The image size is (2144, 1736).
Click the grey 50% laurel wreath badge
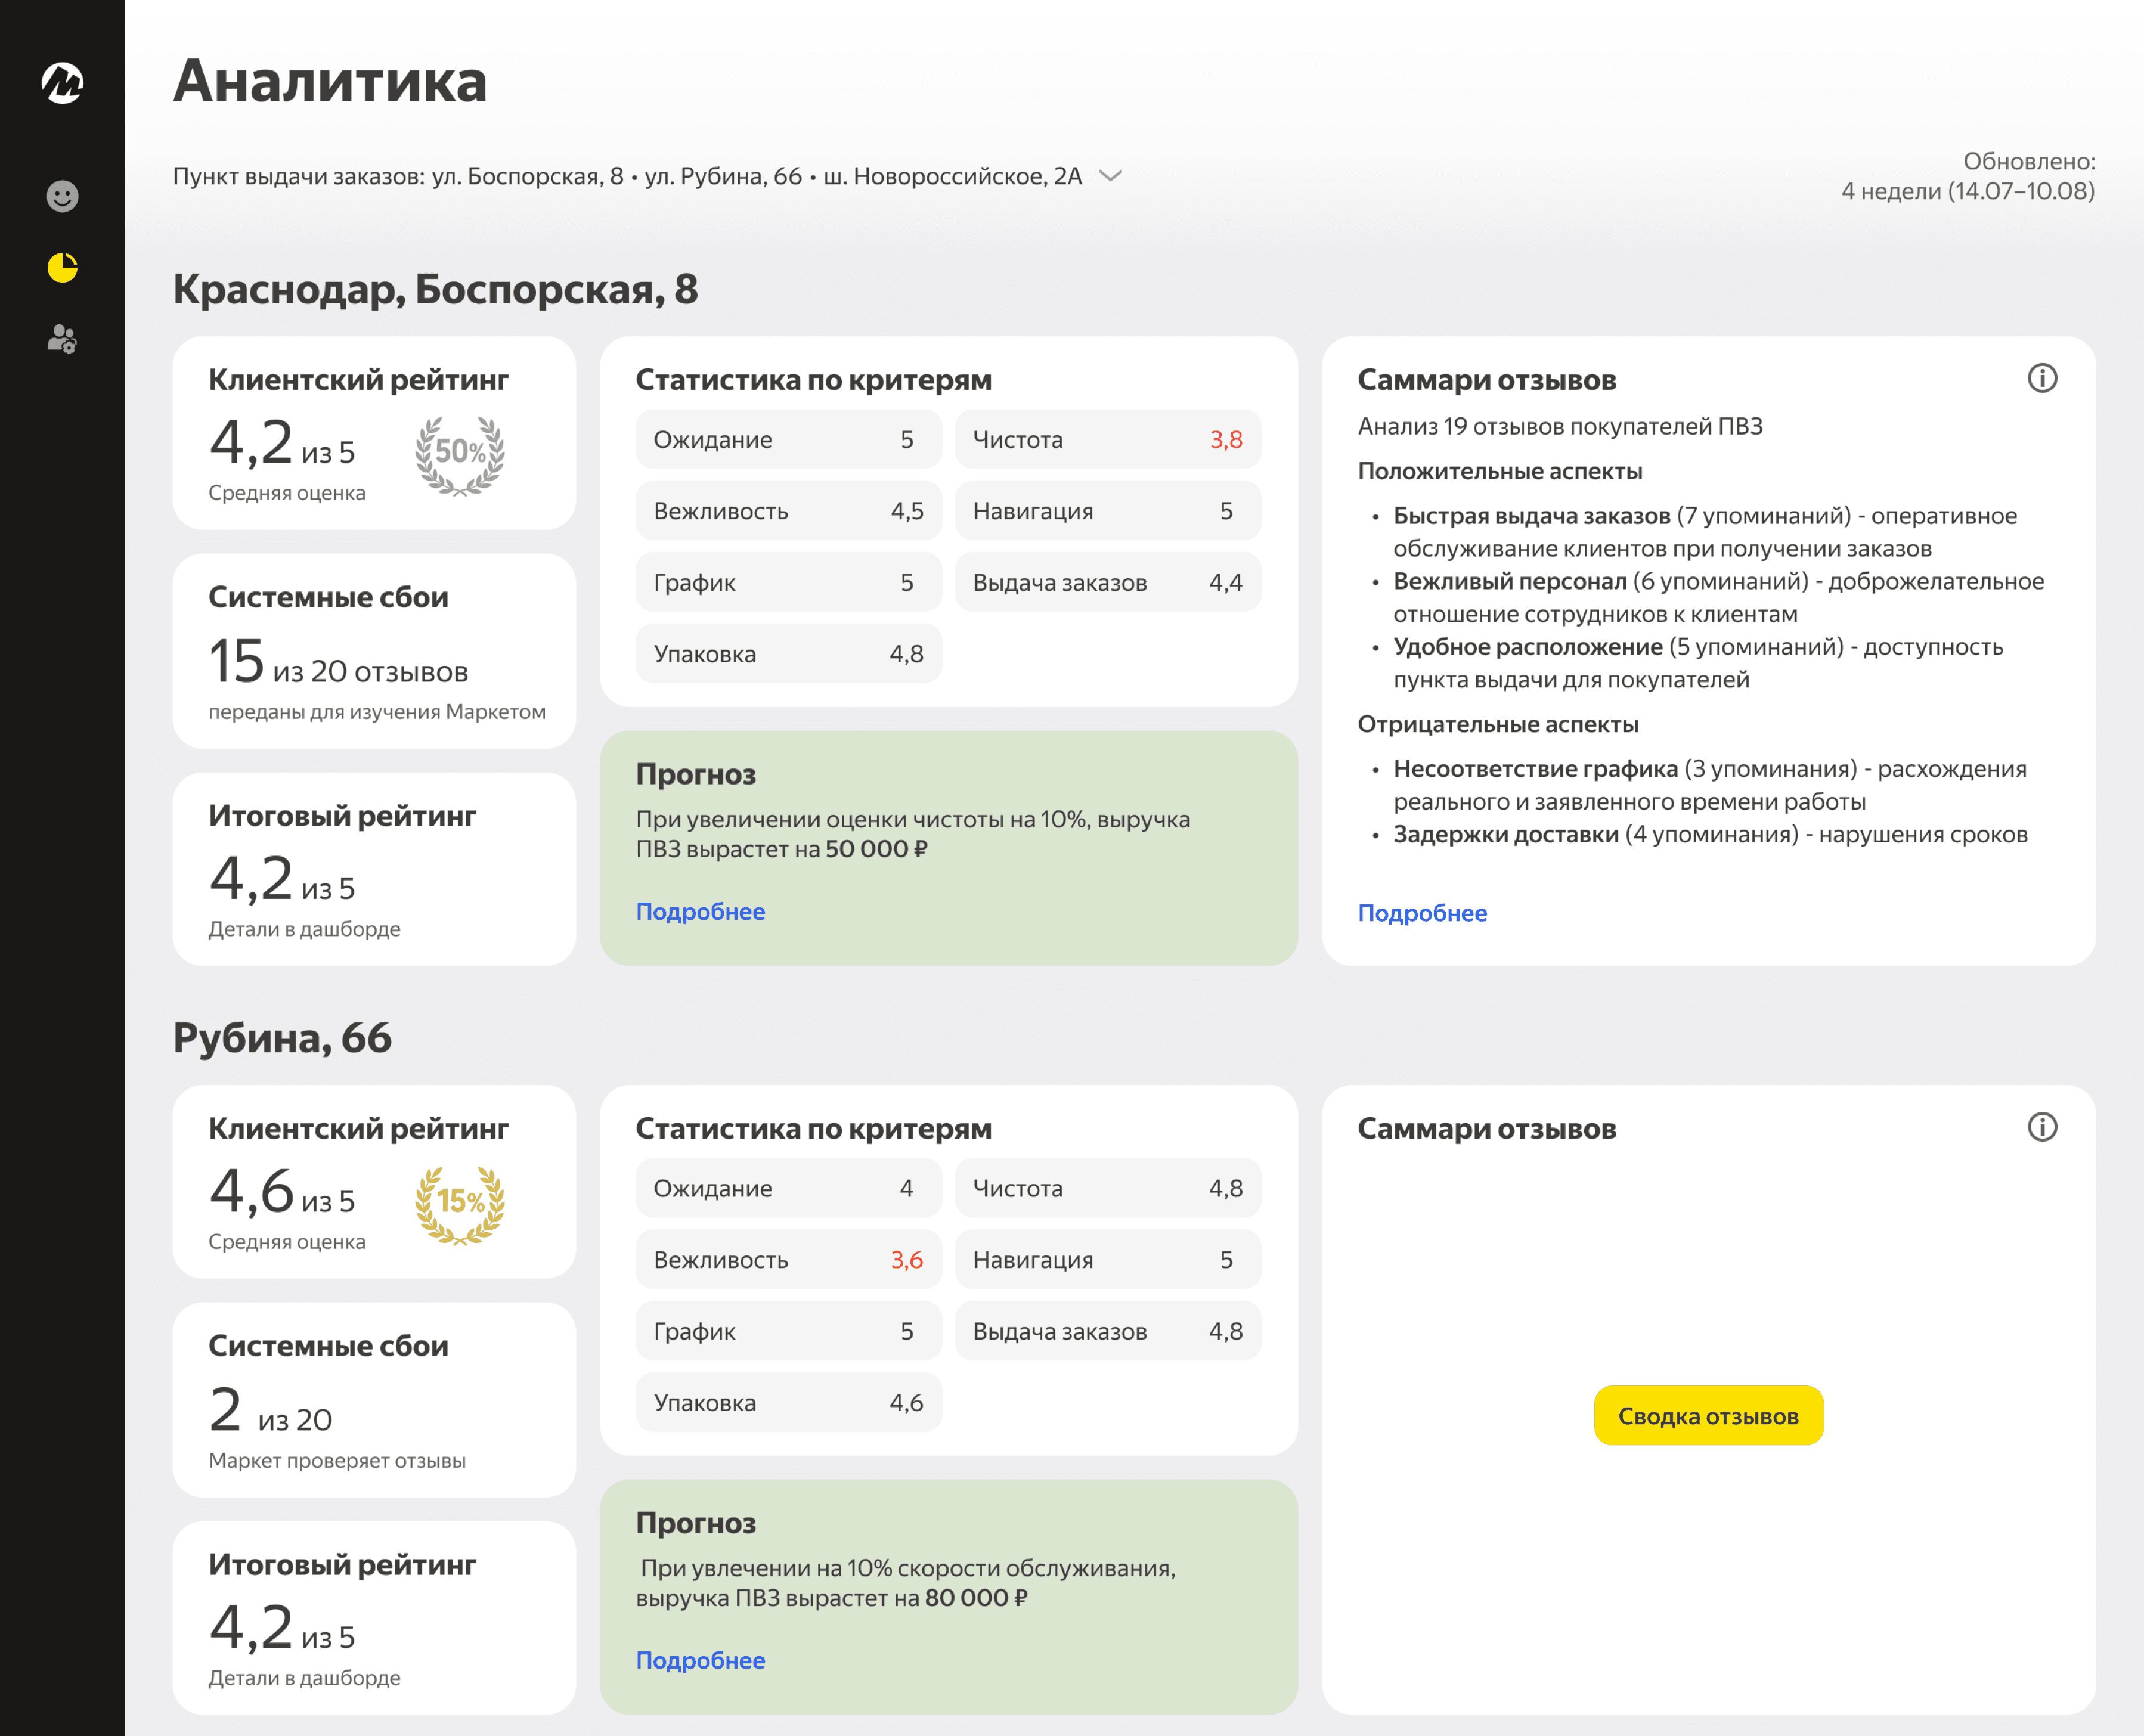(x=460, y=455)
